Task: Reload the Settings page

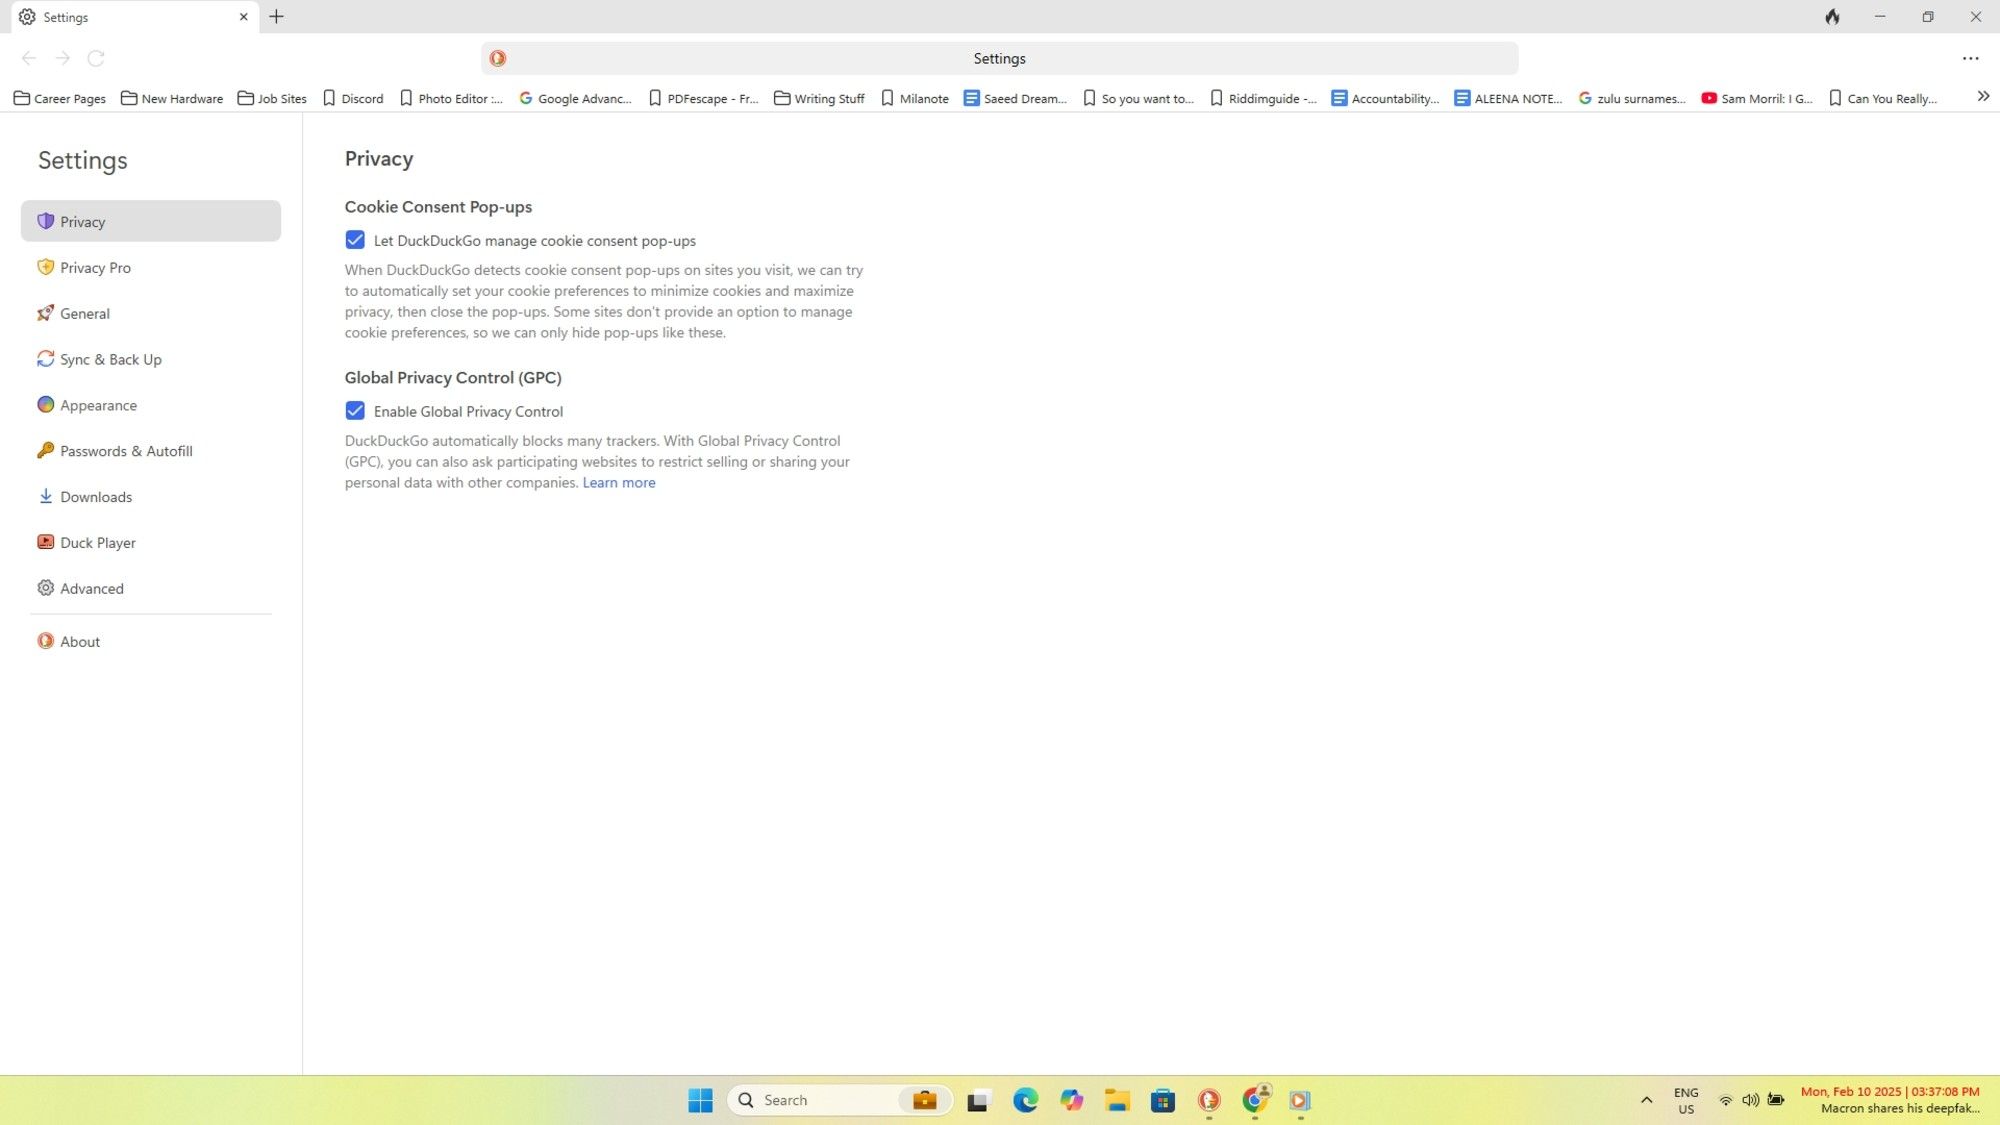Action: tap(96, 58)
